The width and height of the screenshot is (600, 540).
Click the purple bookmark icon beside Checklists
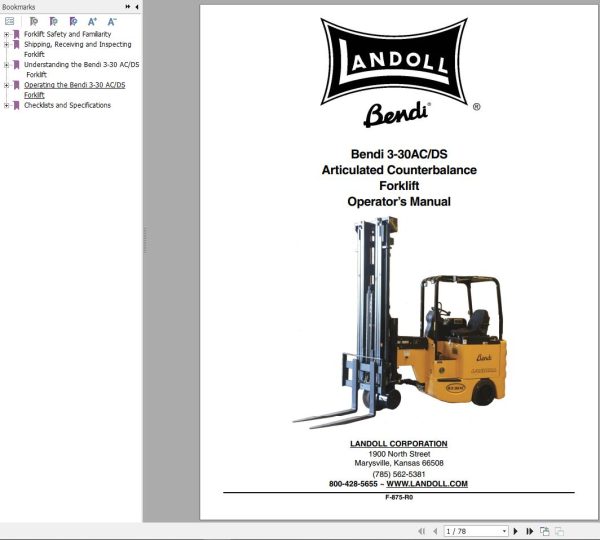click(x=16, y=105)
